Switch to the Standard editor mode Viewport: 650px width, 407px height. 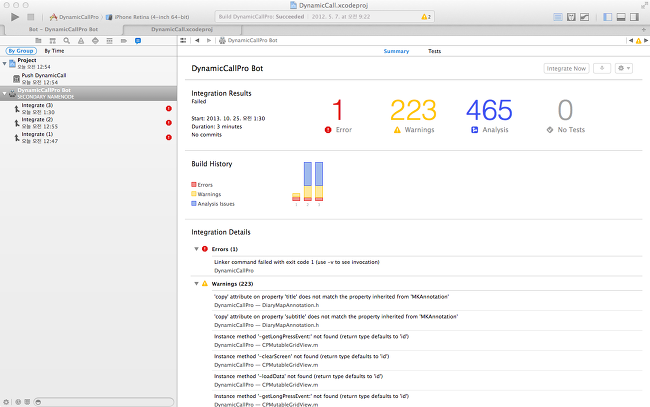tap(558, 17)
